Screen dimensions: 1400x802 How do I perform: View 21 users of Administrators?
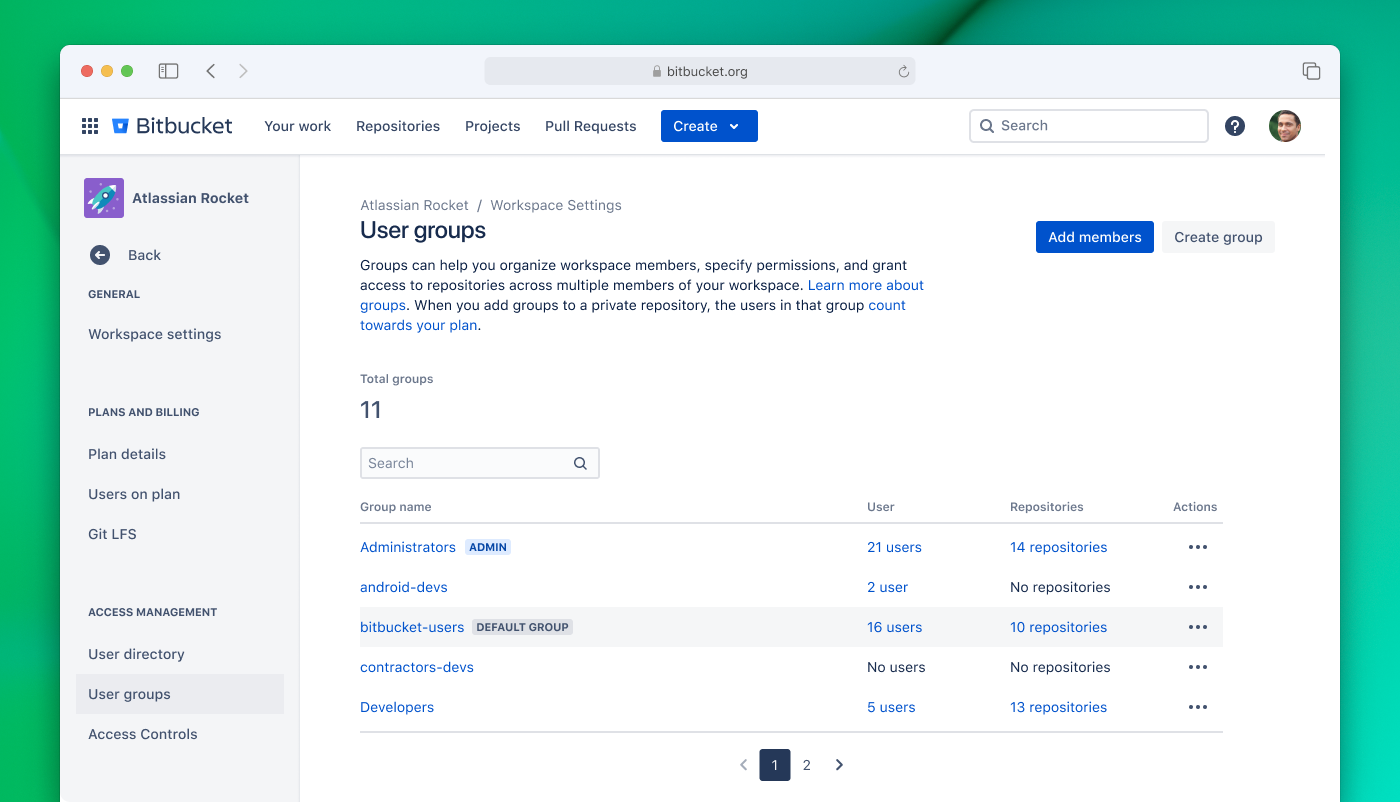(x=894, y=547)
